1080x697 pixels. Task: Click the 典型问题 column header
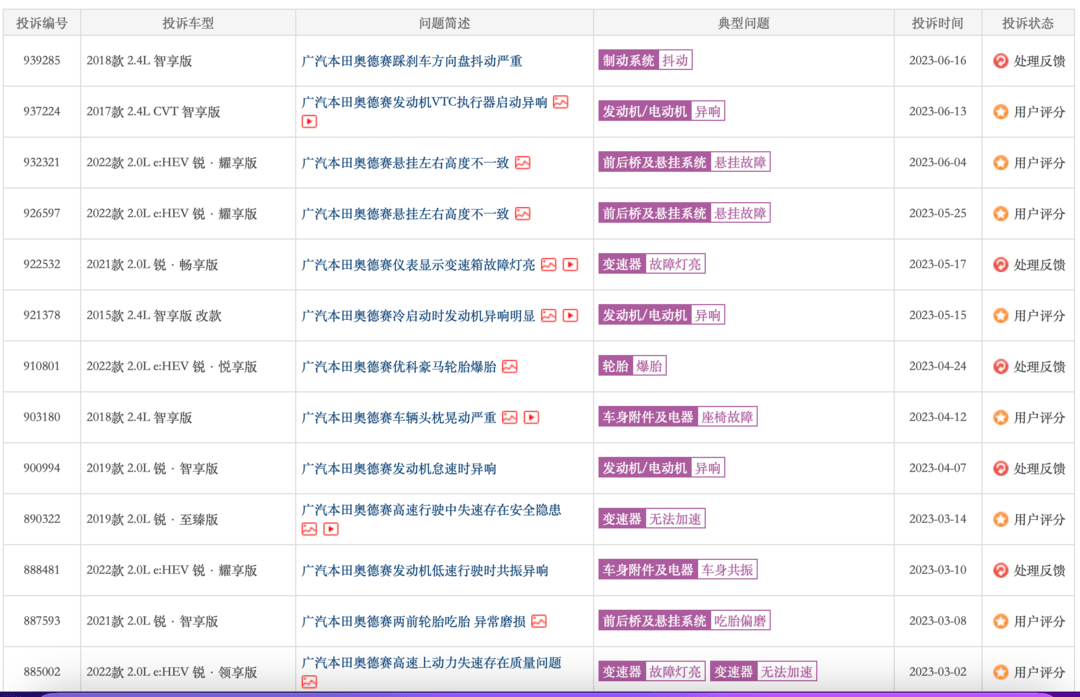click(x=744, y=23)
